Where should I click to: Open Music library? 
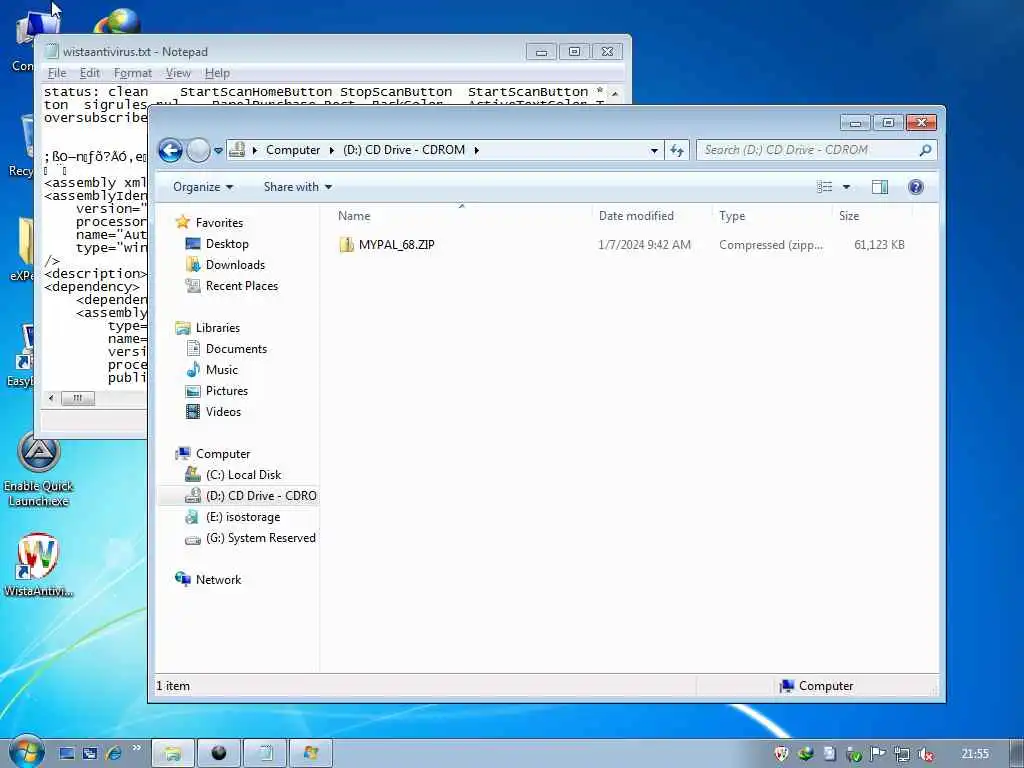[221, 370]
